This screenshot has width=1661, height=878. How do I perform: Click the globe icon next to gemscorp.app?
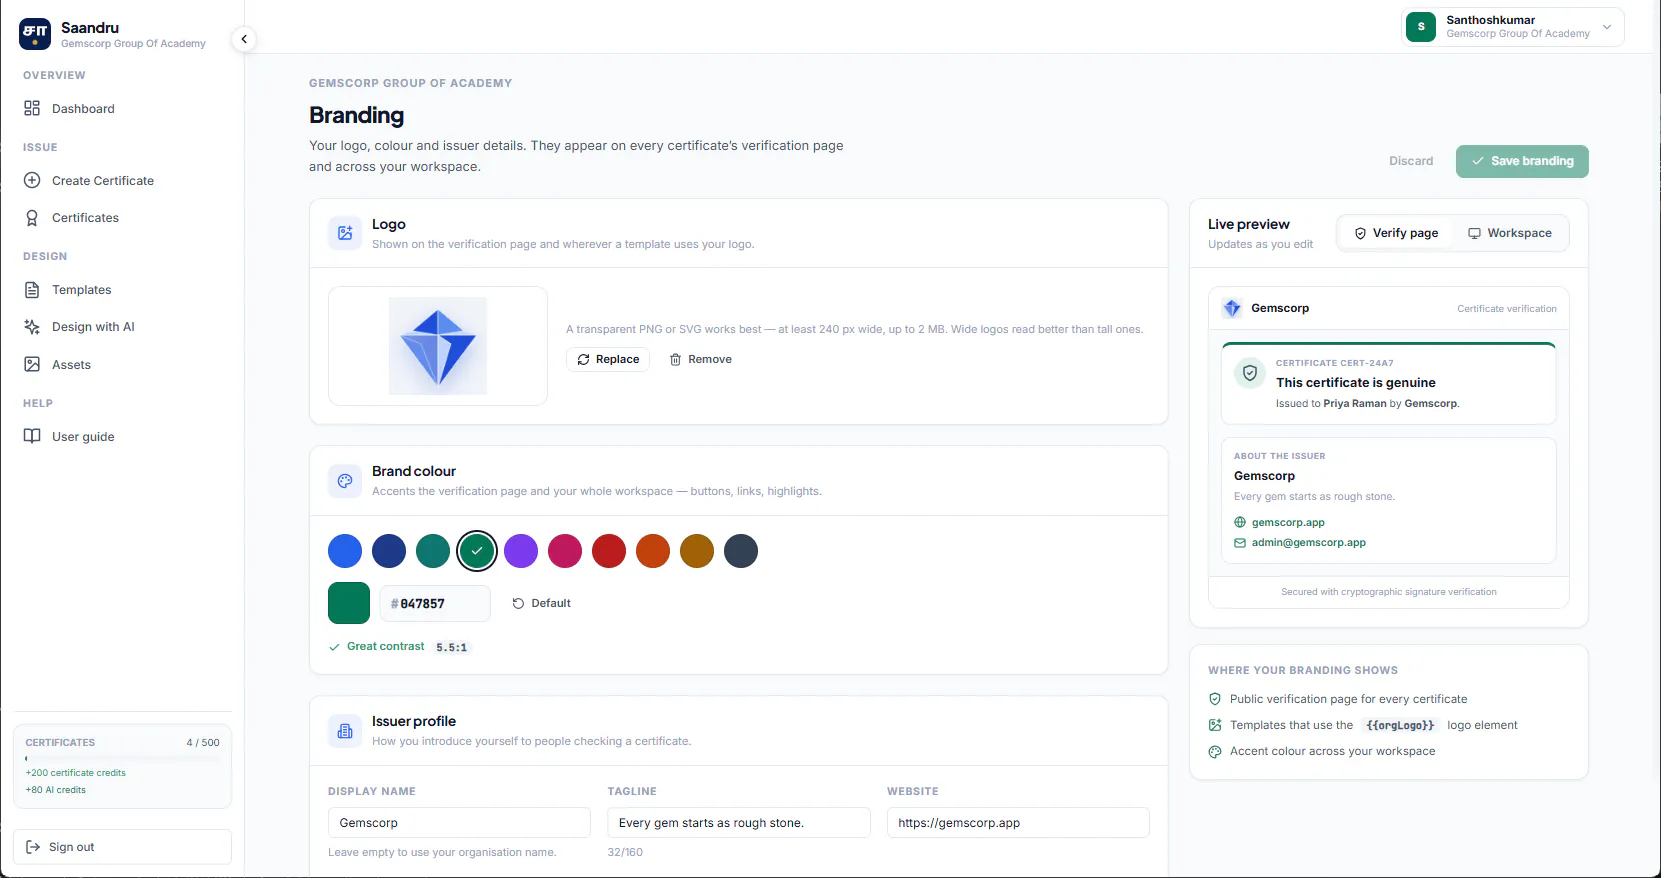tap(1240, 523)
